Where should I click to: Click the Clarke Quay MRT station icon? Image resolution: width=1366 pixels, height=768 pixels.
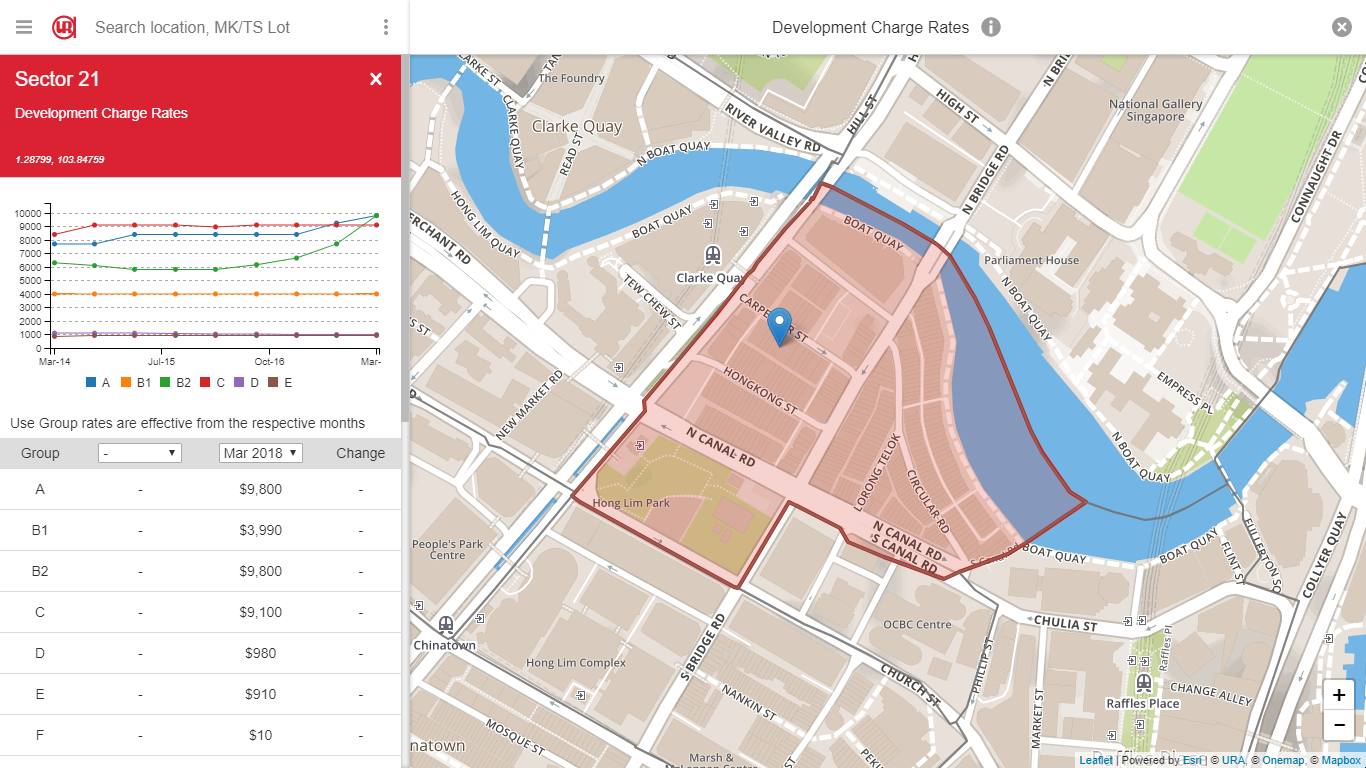click(712, 255)
